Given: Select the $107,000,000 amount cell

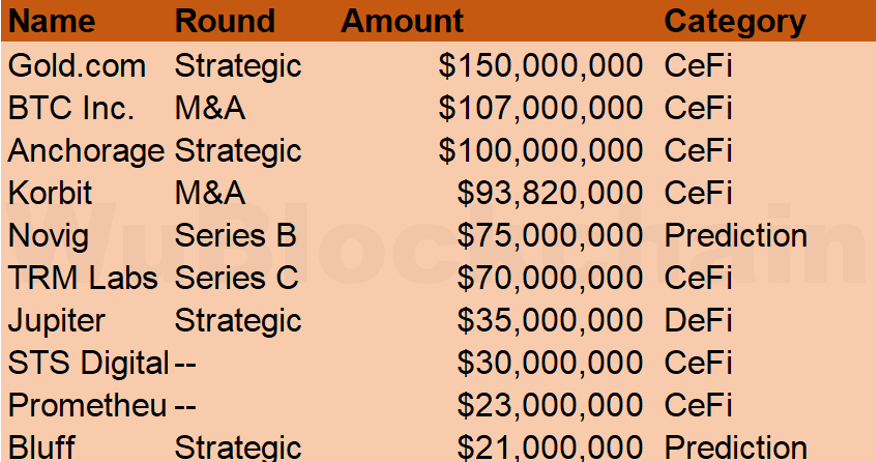Looking at the screenshot, I should (540, 108).
